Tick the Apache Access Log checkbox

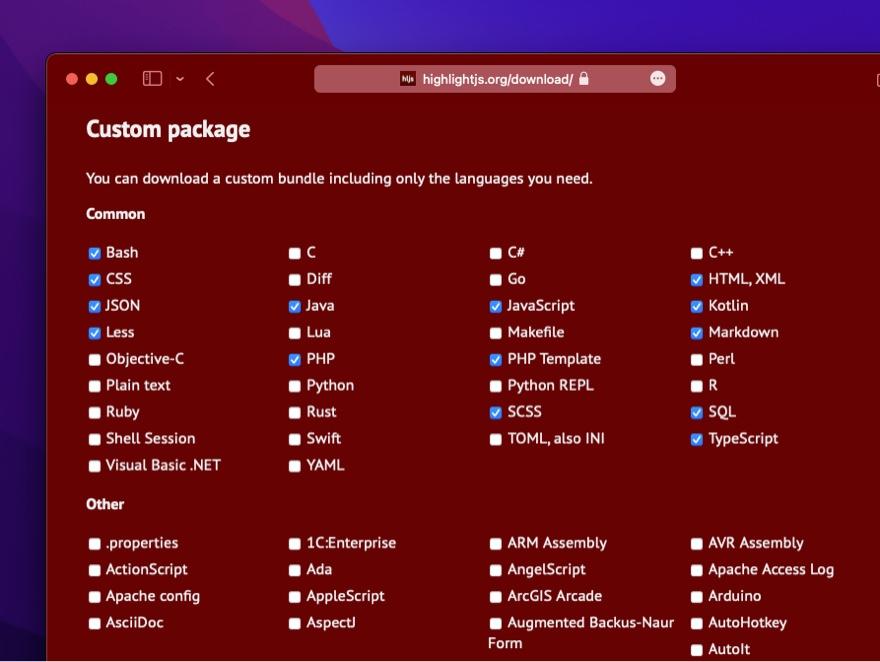(696, 571)
